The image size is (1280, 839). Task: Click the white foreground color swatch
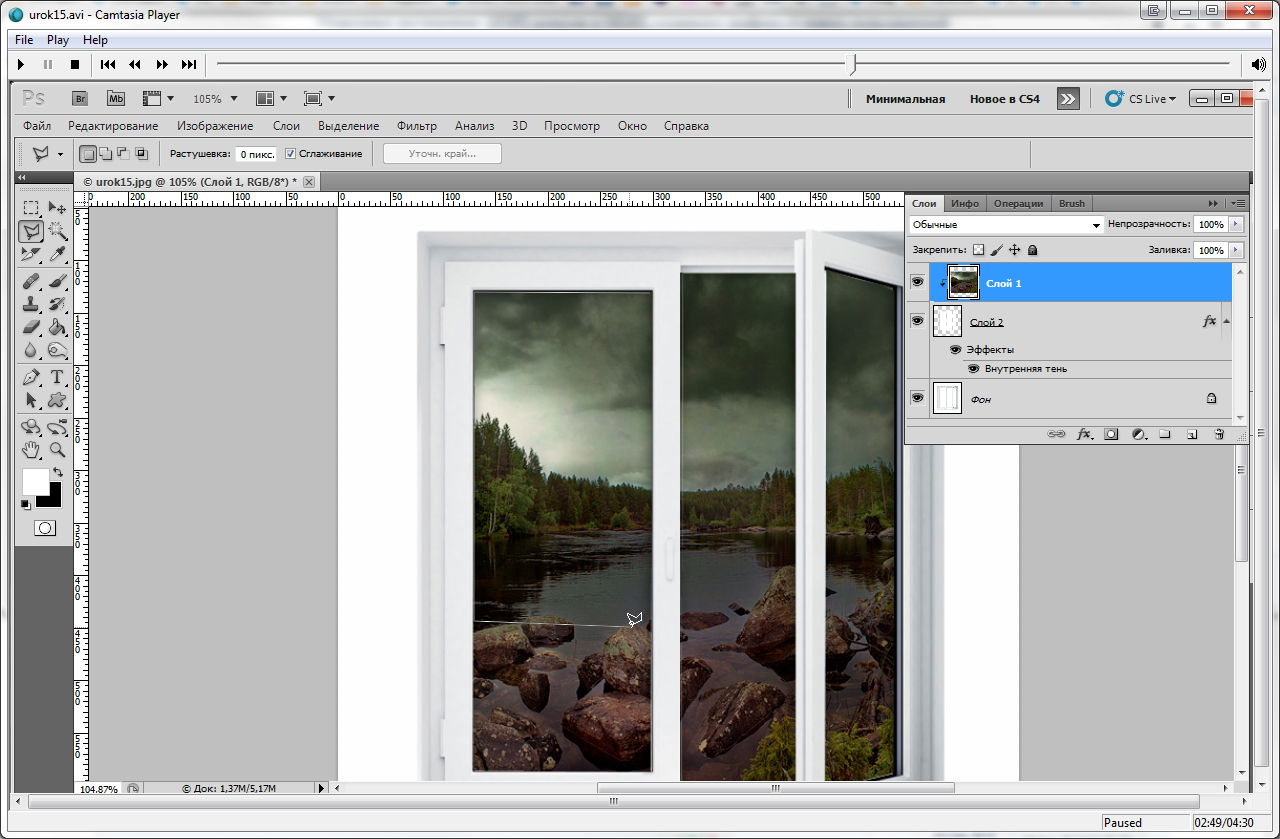pyautogui.click(x=35, y=481)
